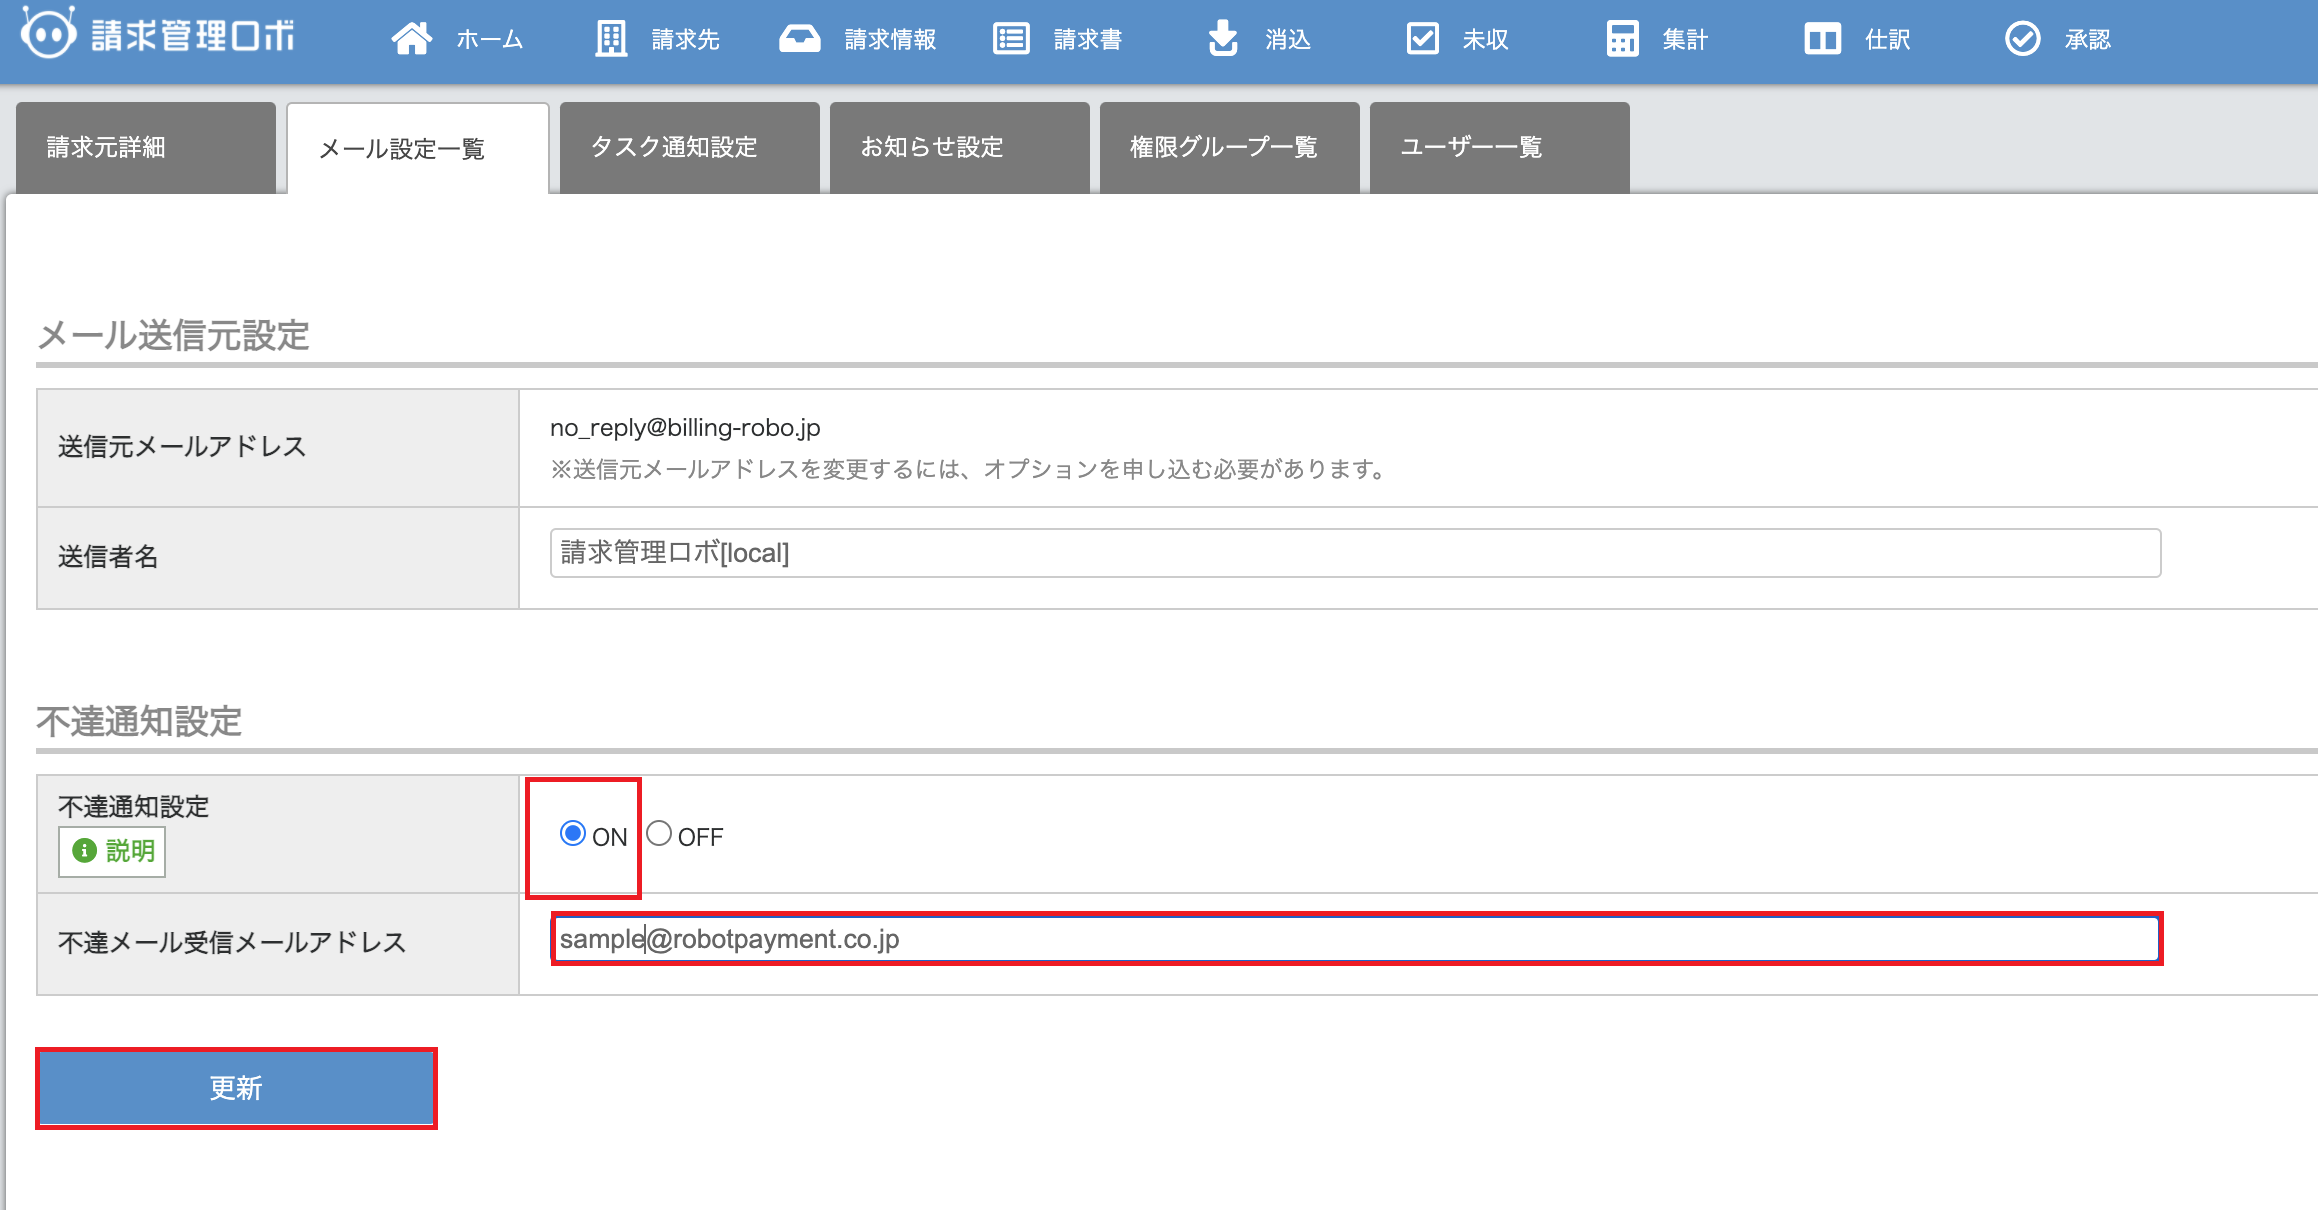The image size is (2318, 1210).
Task: Click the 消込 download arrow icon
Action: click(1222, 39)
